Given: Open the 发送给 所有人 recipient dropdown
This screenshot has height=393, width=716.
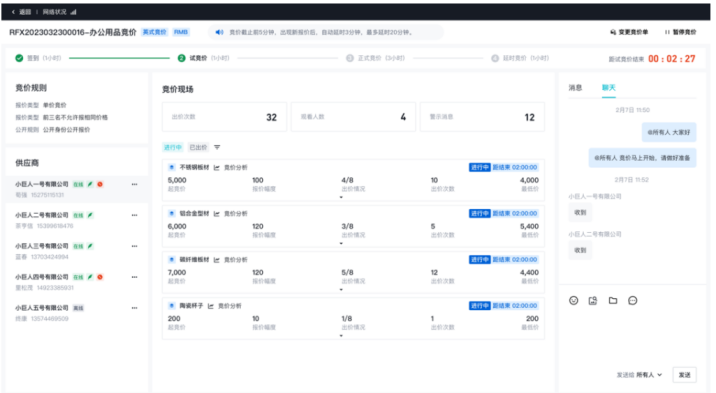Looking at the screenshot, I should [x=639, y=375].
